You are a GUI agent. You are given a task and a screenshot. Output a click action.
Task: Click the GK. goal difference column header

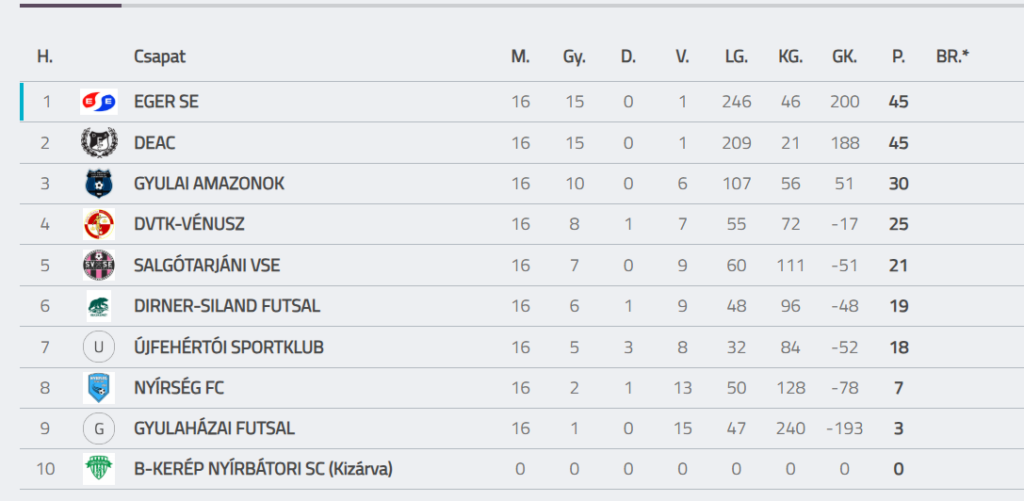pos(844,57)
